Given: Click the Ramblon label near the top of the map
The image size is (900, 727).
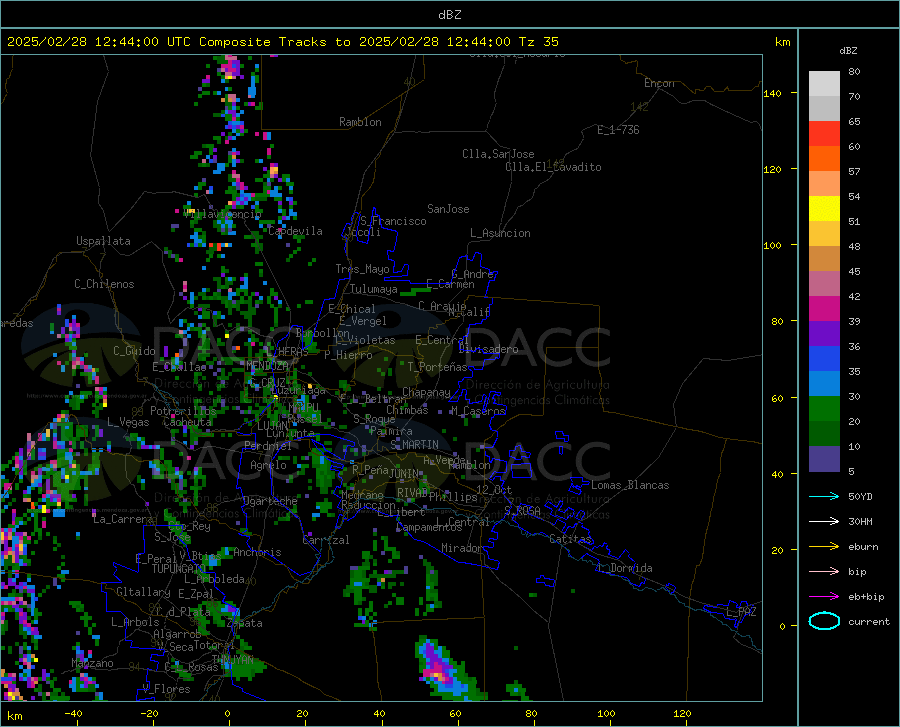Looking at the screenshot, I should click(360, 122).
